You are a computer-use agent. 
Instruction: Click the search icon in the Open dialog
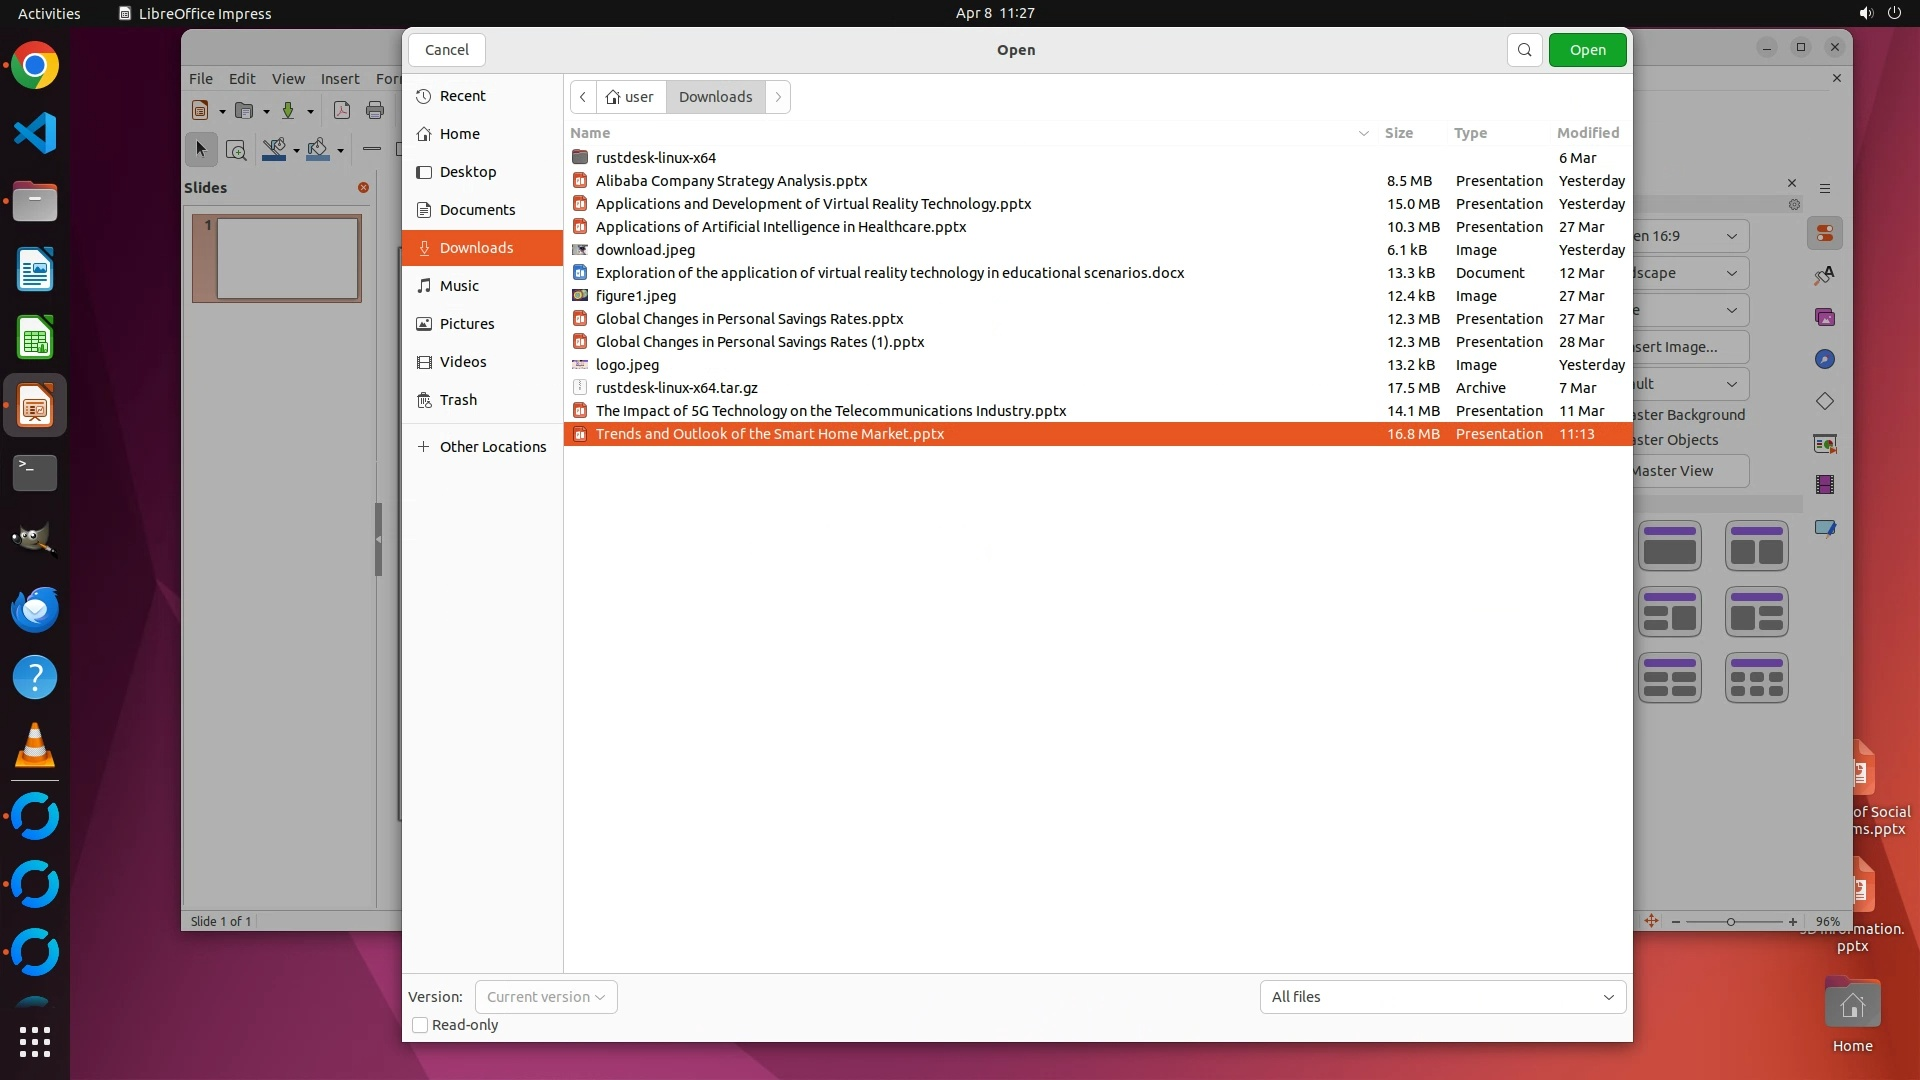coord(1524,50)
